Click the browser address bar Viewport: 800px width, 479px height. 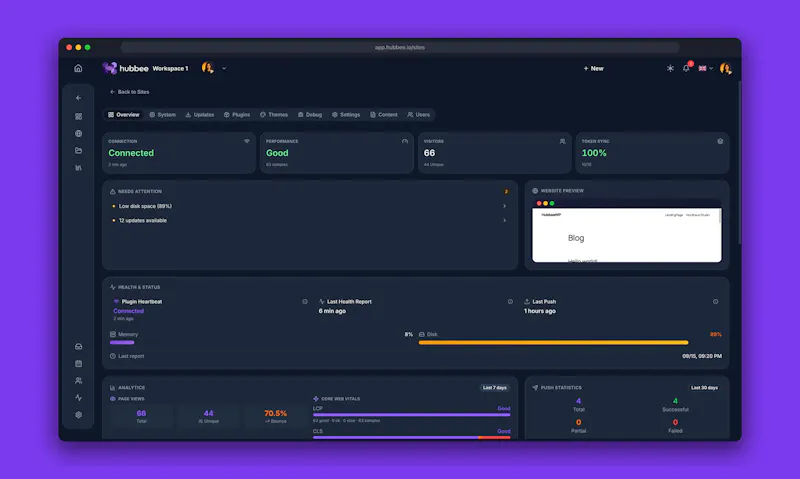399,47
